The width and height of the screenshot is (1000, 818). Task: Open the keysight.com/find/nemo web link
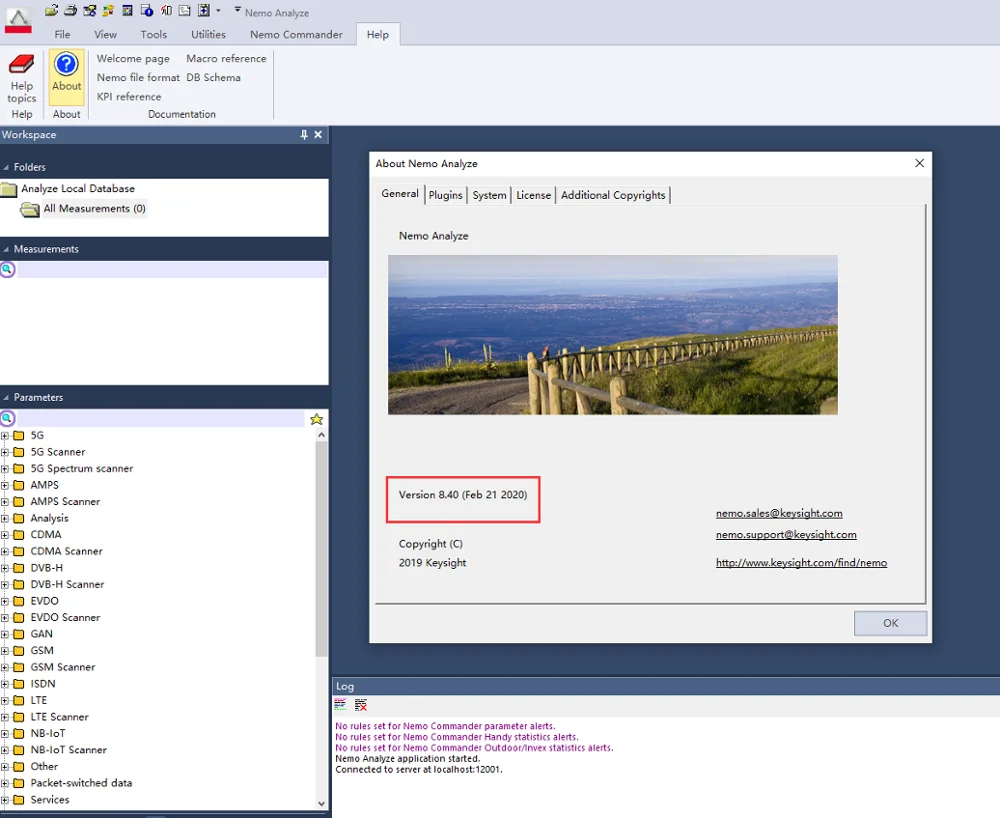point(801,563)
